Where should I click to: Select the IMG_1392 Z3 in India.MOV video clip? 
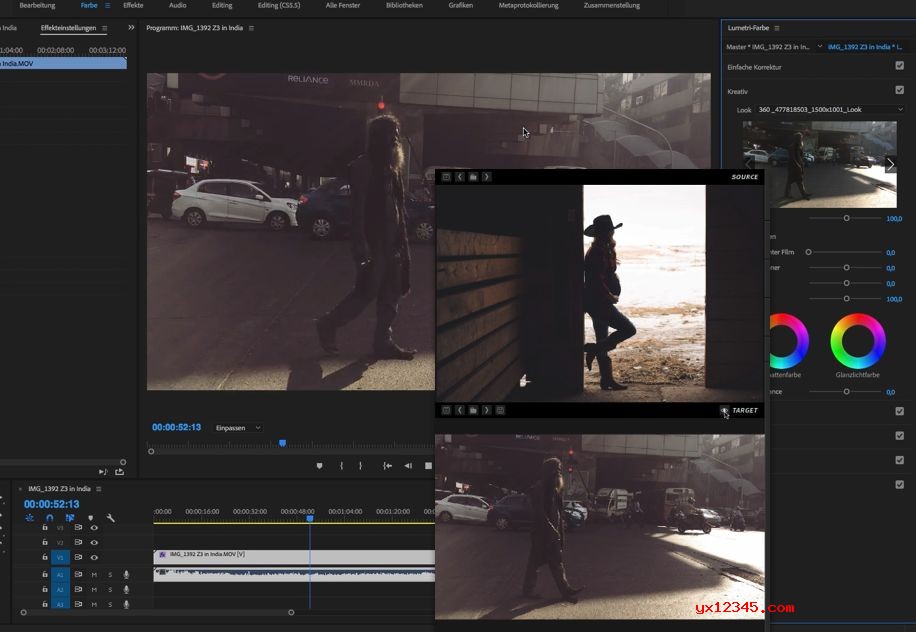point(294,557)
